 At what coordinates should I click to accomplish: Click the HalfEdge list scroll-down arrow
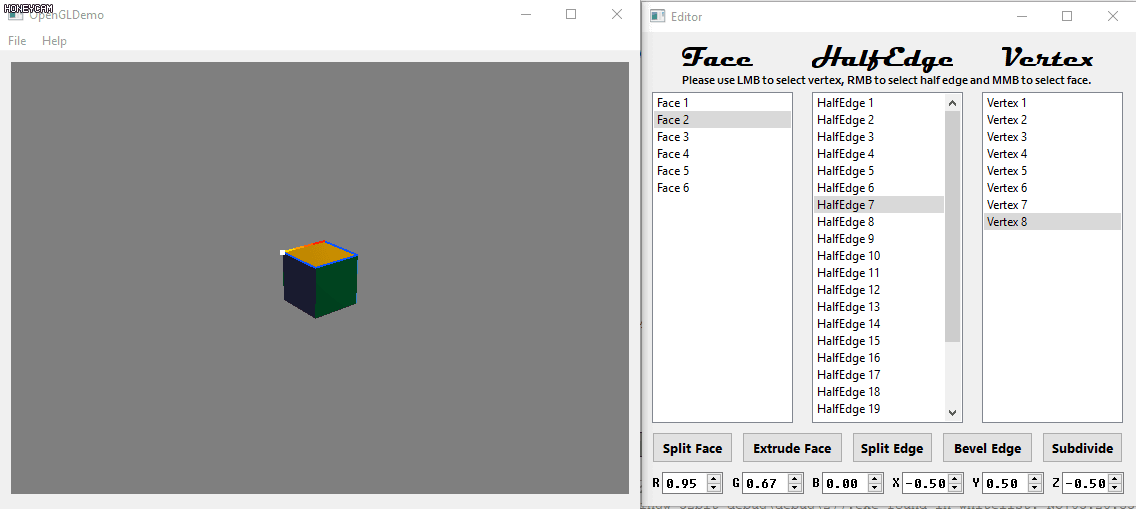(953, 412)
